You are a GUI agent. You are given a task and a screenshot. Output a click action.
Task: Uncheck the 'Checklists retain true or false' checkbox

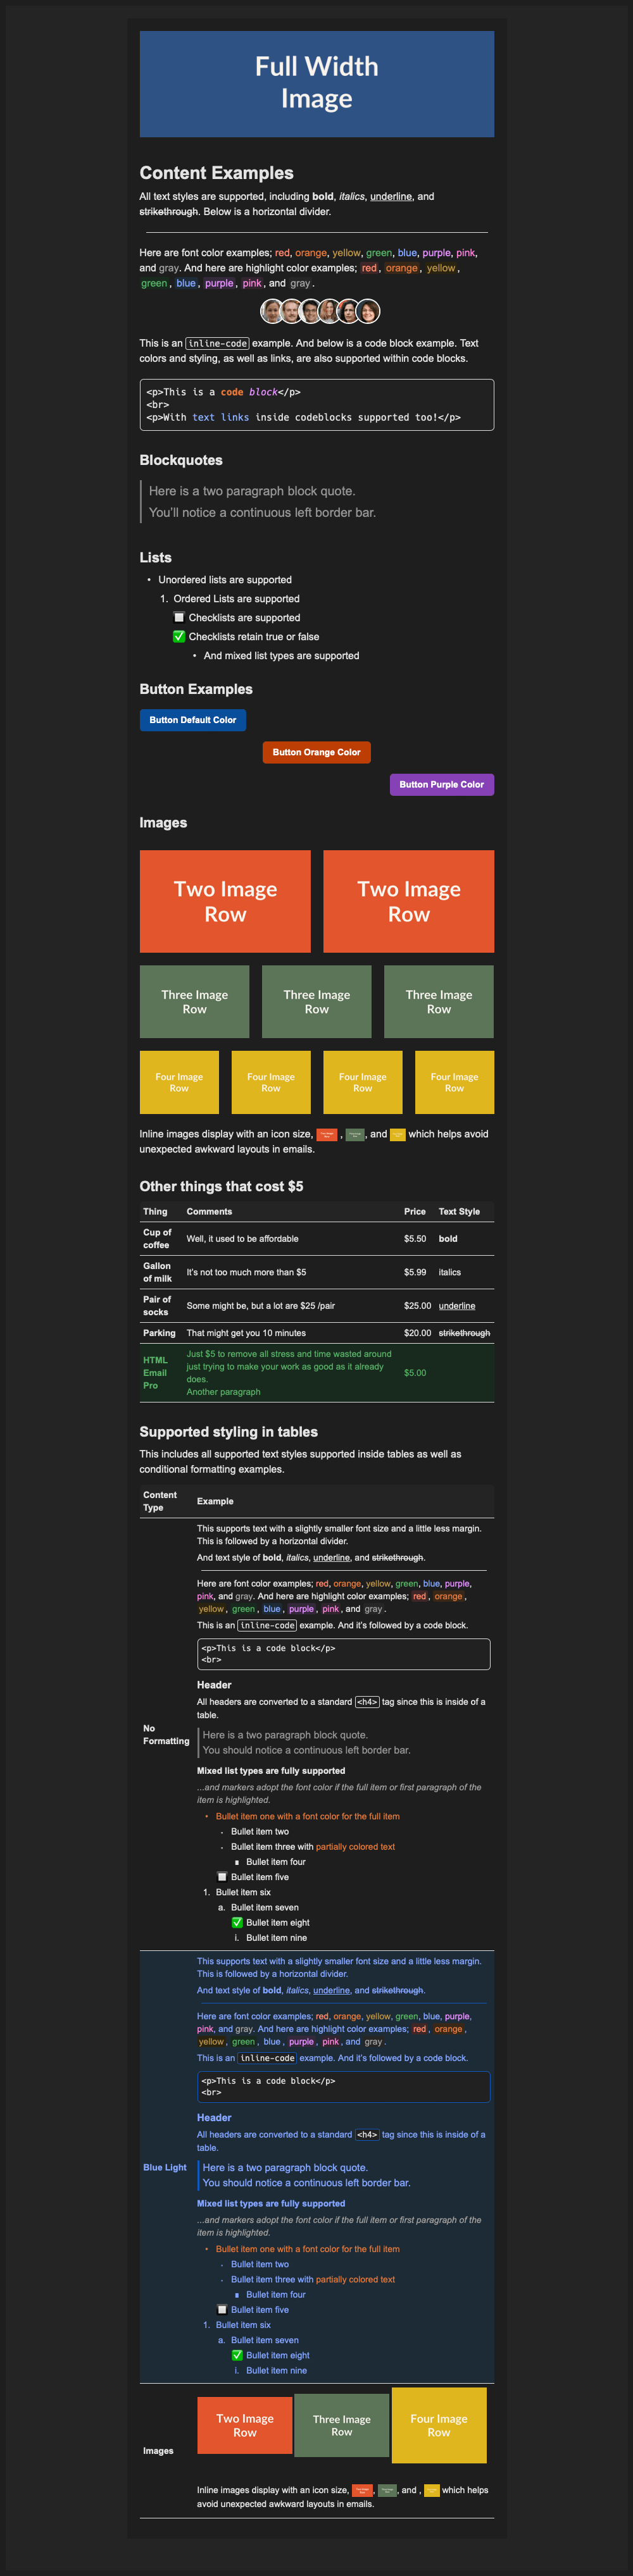(179, 636)
